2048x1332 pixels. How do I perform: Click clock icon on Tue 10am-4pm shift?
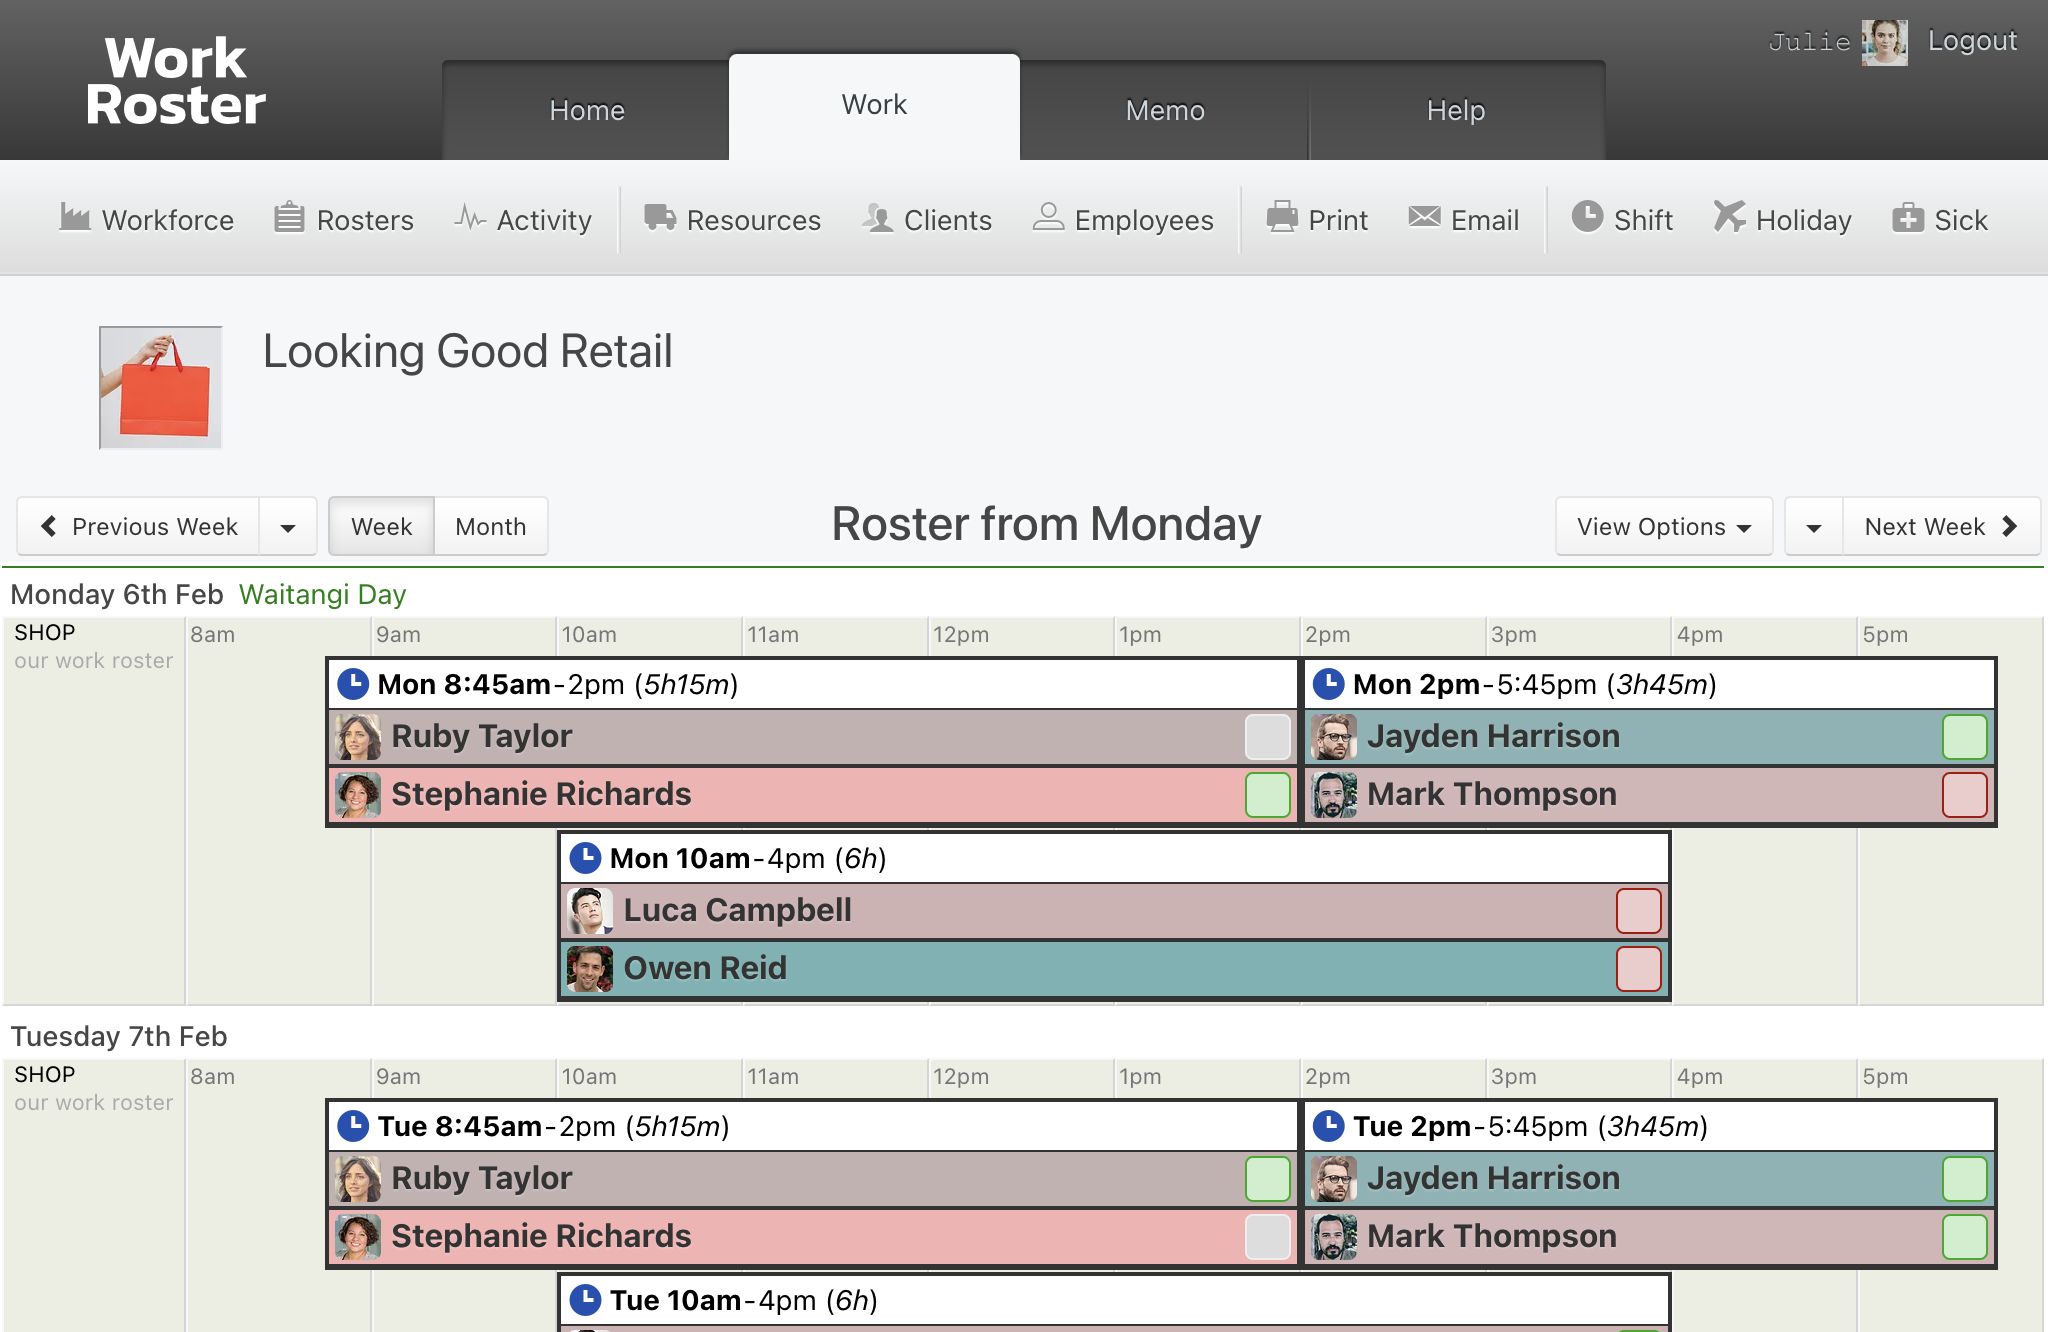[x=585, y=1300]
